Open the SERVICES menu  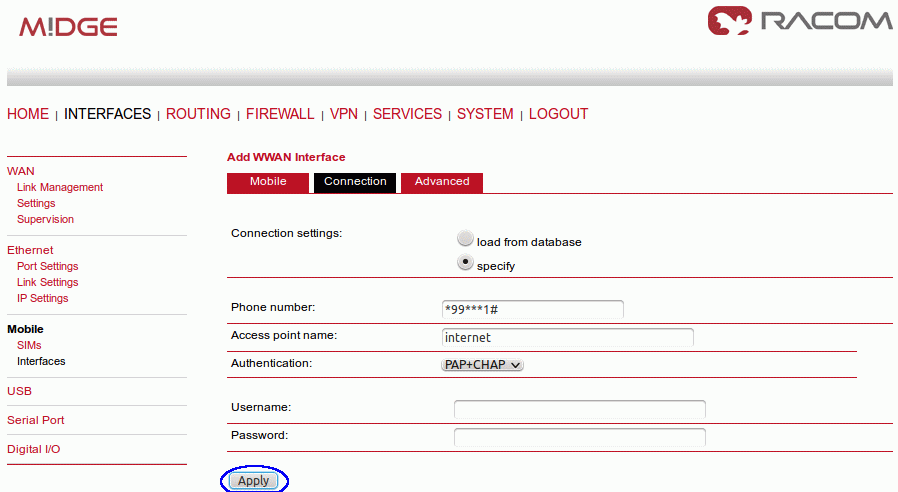[x=407, y=114]
